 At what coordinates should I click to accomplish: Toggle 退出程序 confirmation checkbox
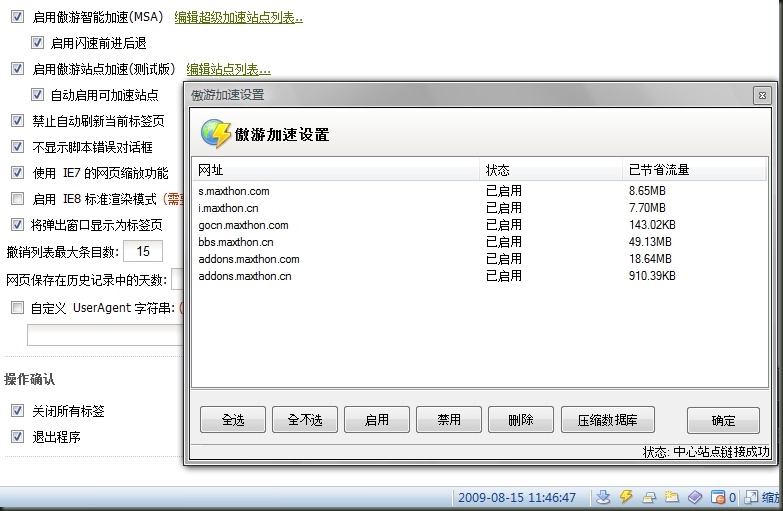point(17,437)
